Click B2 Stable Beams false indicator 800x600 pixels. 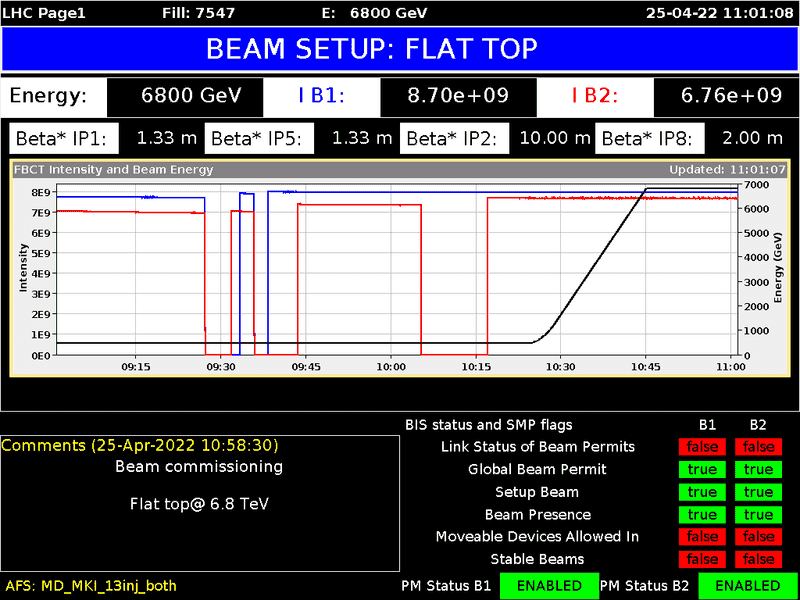(x=758, y=559)
